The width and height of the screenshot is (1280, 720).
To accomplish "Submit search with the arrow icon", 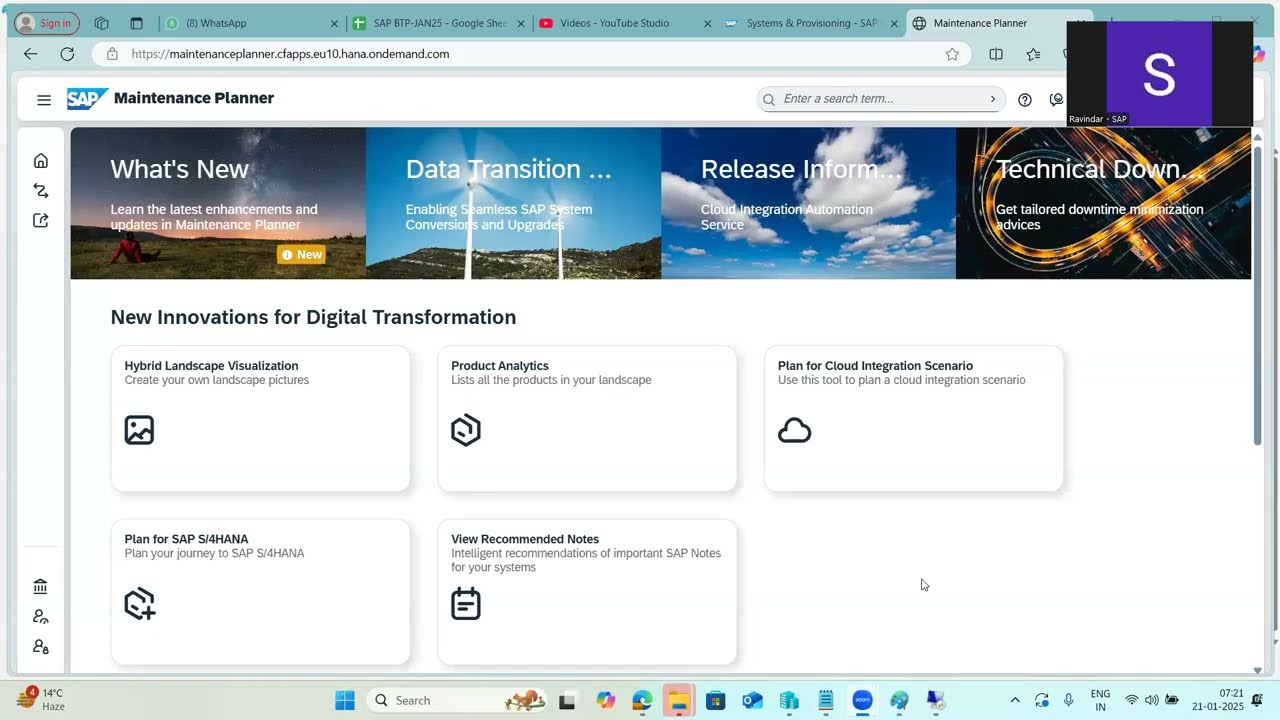I will pyautogui.click(x=993, y=99).
